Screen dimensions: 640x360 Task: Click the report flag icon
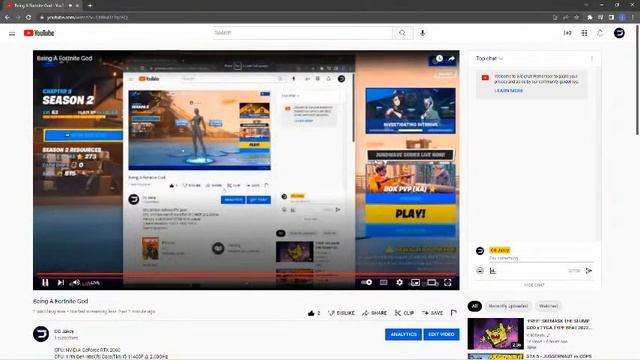coord(453,313)
